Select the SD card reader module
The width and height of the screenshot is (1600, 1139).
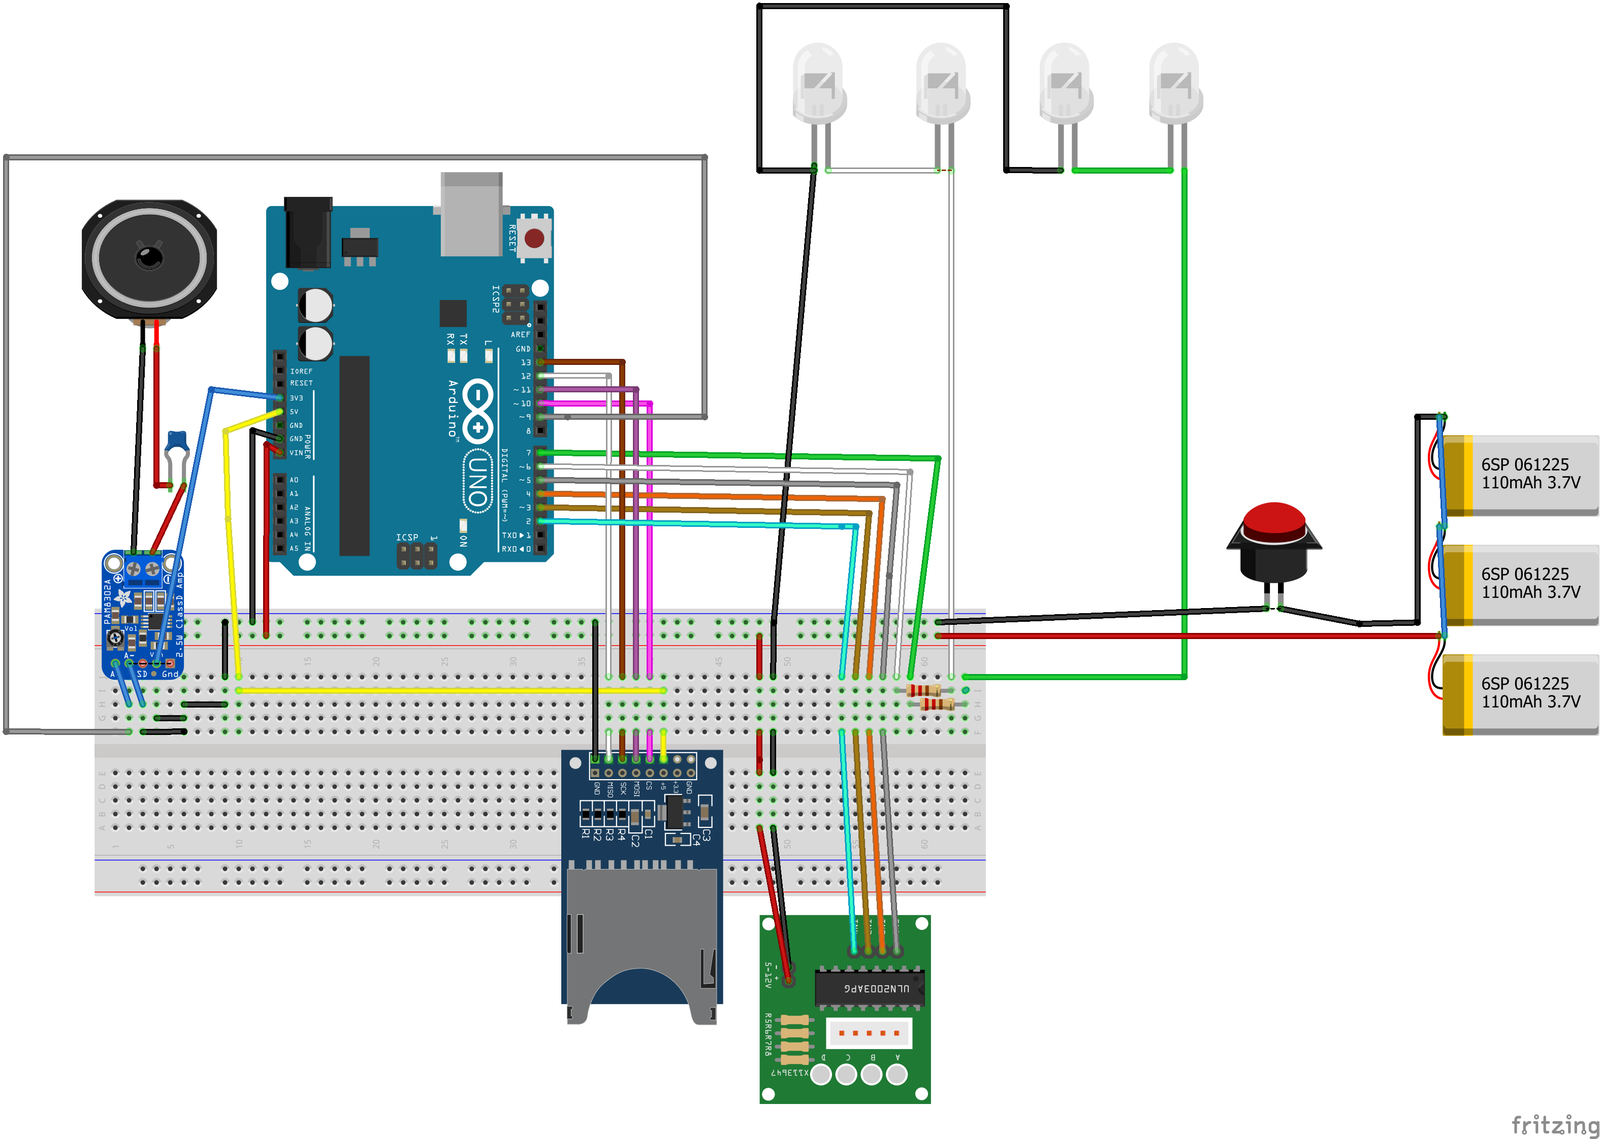[642, 886]
